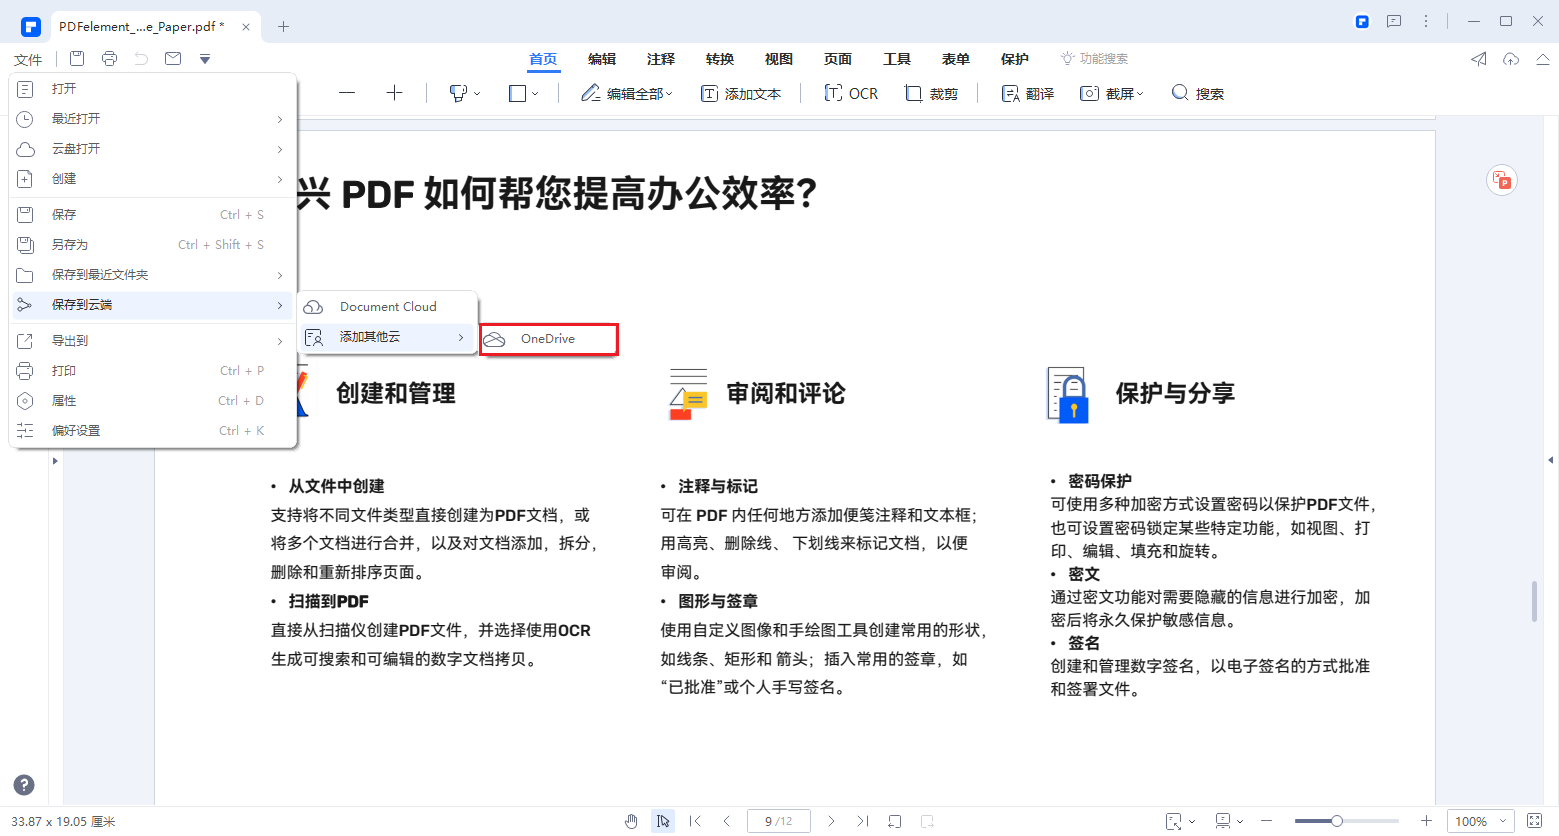Click the undo arrow icon

(x=141, y=59)
